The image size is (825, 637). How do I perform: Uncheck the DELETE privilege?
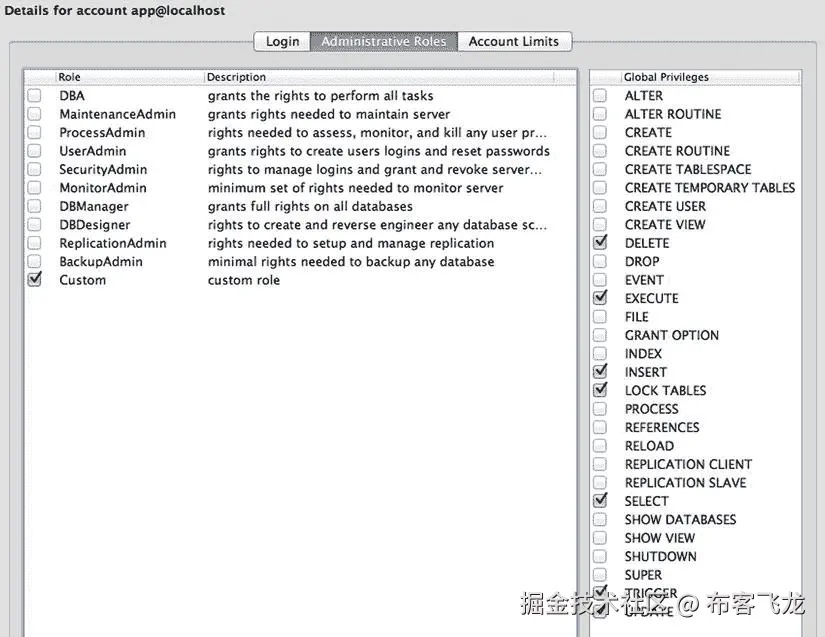[600, 242]
